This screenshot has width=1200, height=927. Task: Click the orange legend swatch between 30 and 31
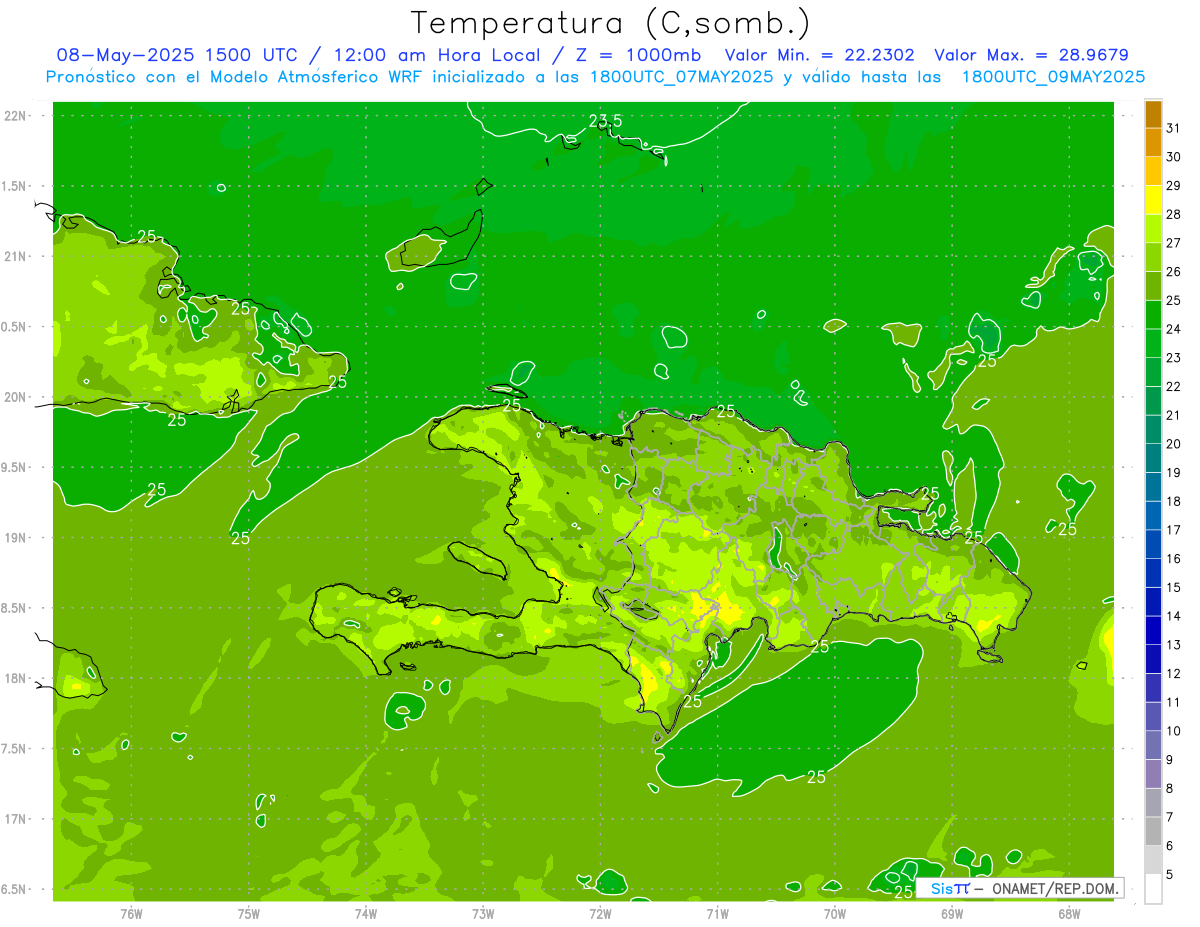(x=1153, y=142)
